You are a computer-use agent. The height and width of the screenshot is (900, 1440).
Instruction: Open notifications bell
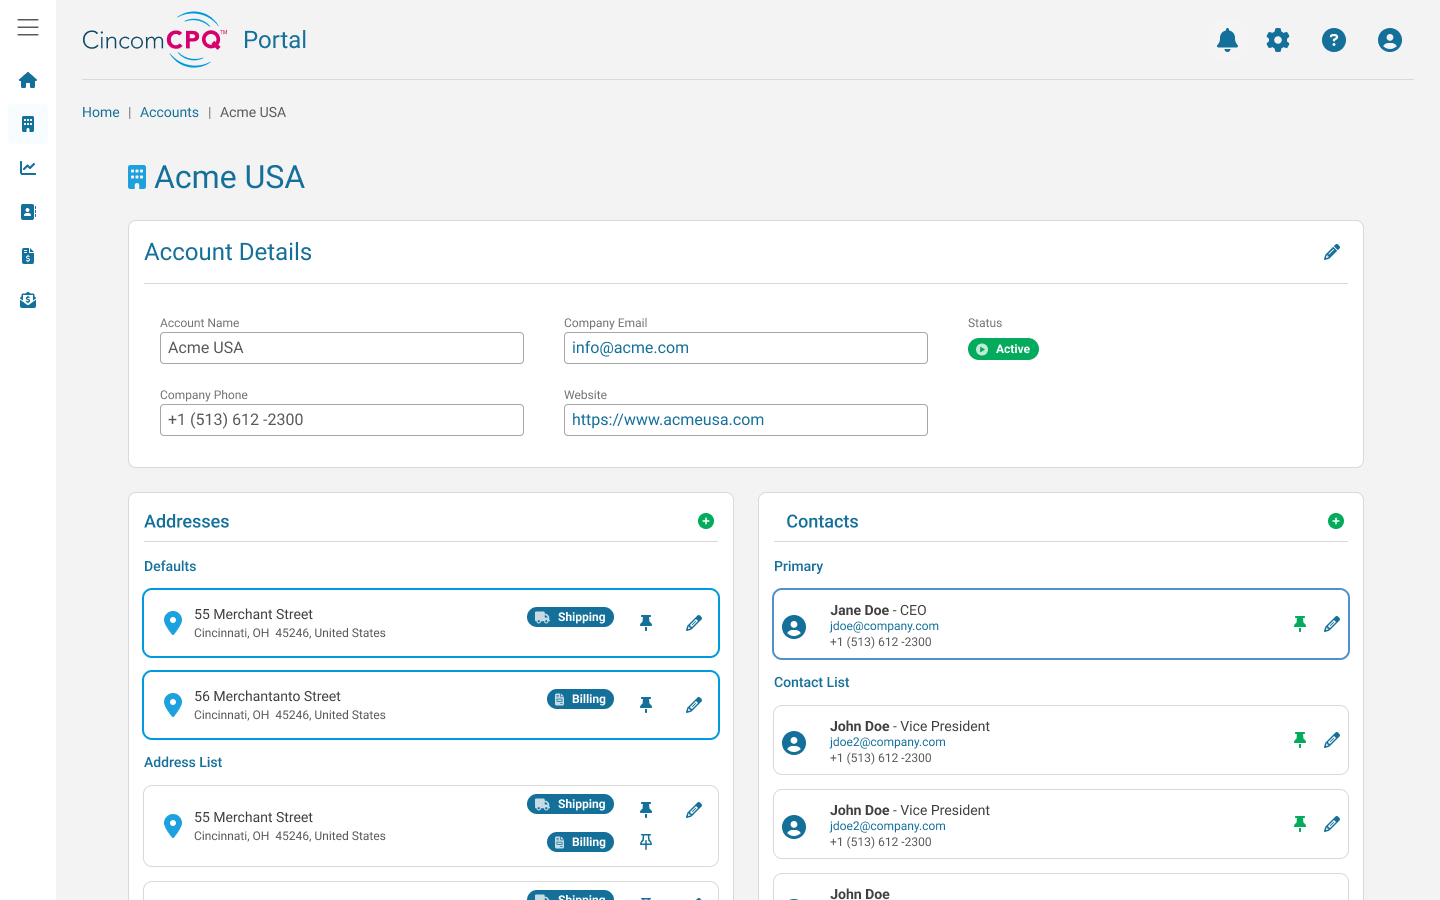[1227, 40]
